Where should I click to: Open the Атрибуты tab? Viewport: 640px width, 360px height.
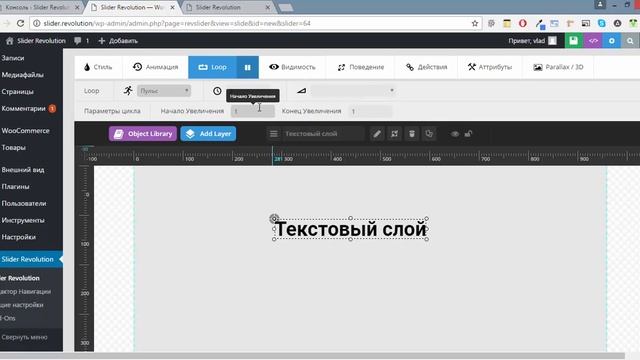(x=490, y=67)
